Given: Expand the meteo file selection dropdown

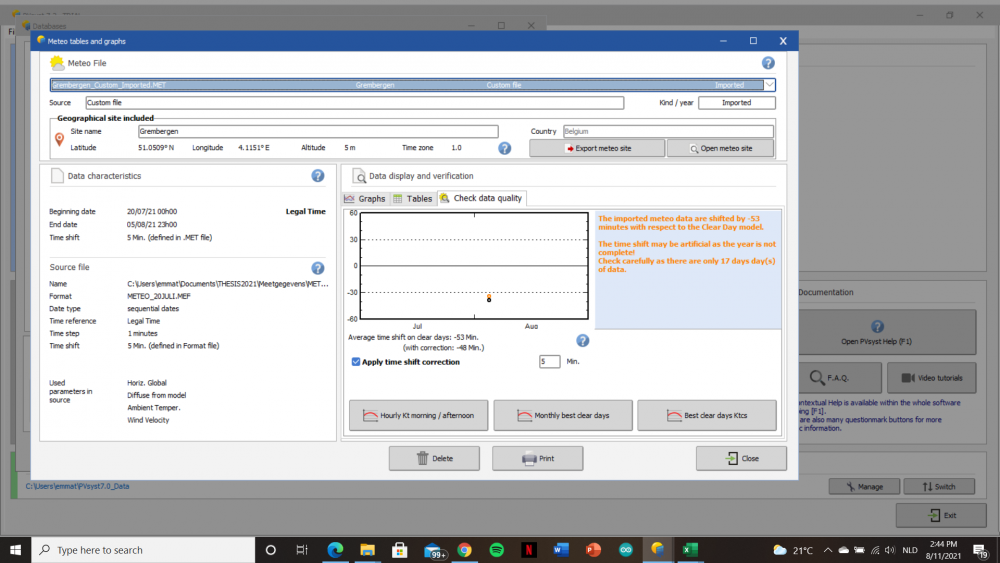Looking at the screenshot, I should point(768,85).
